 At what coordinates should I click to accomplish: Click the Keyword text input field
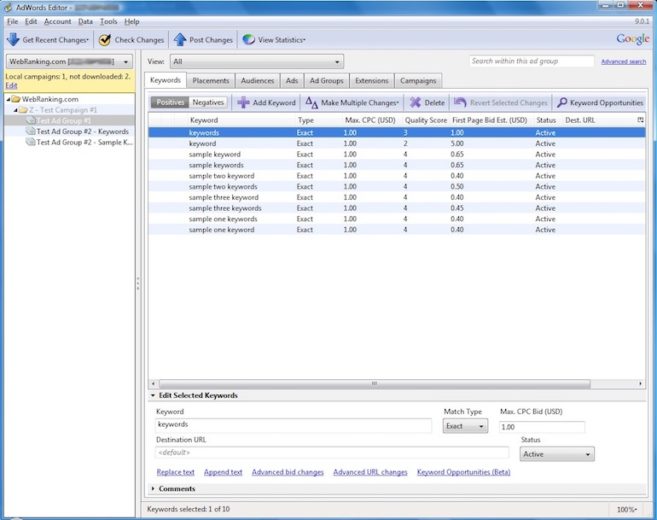pos(293,425)
